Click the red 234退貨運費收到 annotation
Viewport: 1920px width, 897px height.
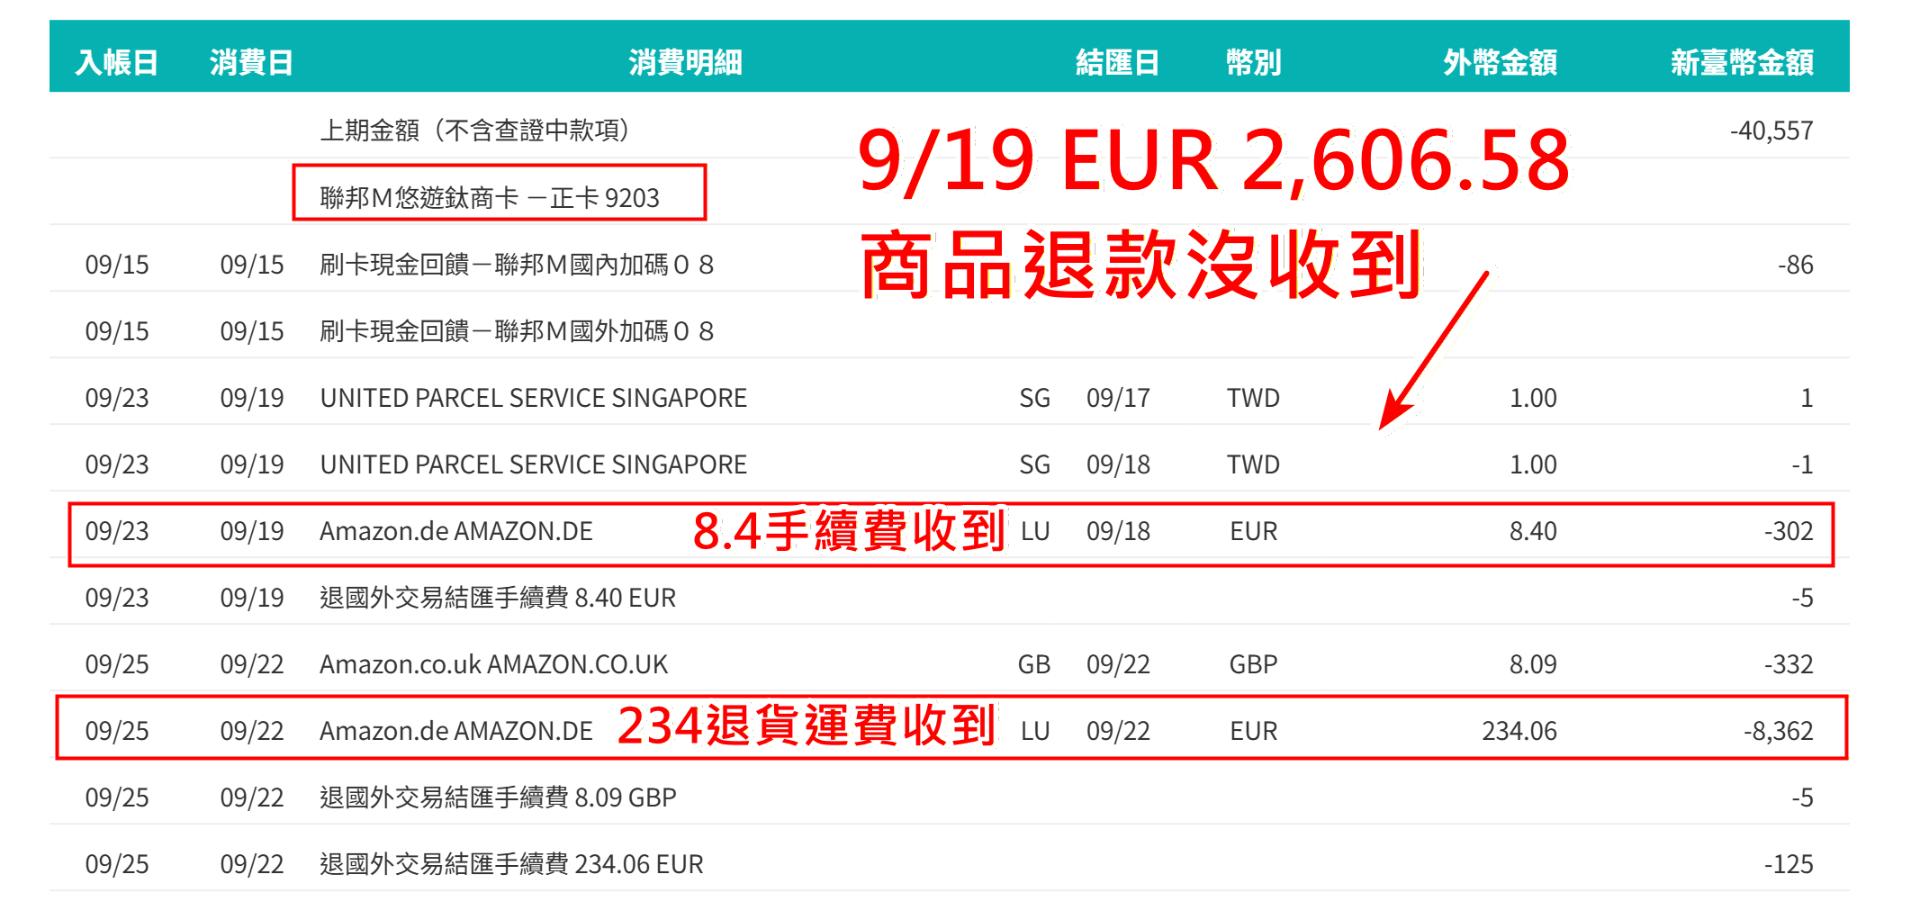(x=805, y=727)
